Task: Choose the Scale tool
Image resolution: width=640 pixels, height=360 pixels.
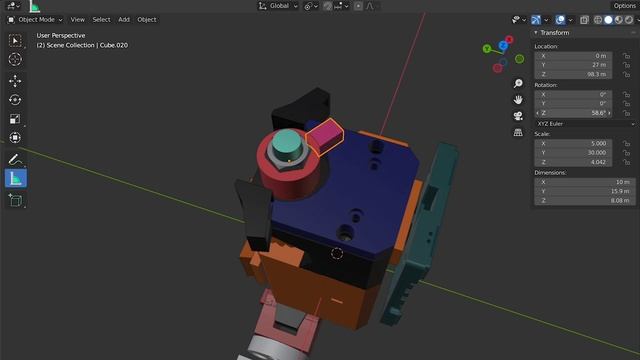Action: coord(15,119)
